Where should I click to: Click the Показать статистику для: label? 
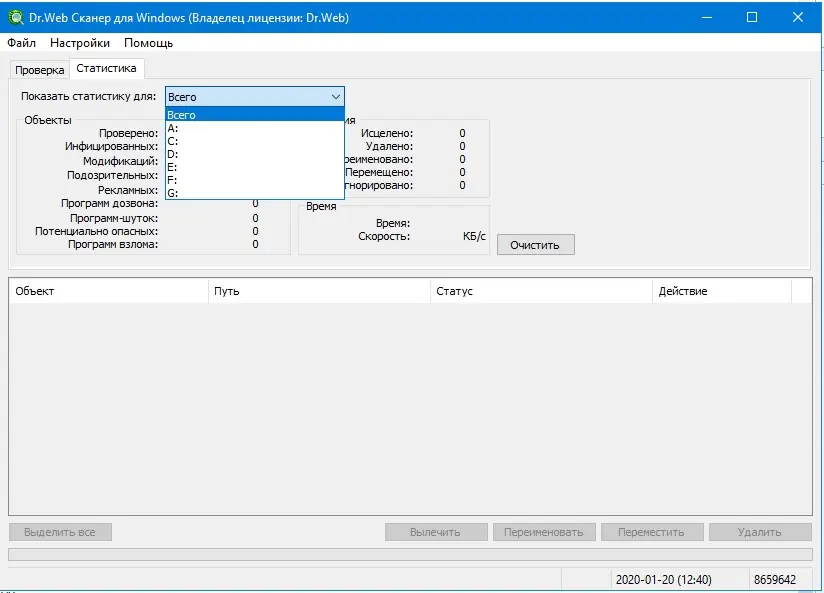click(x=88, y=96)
